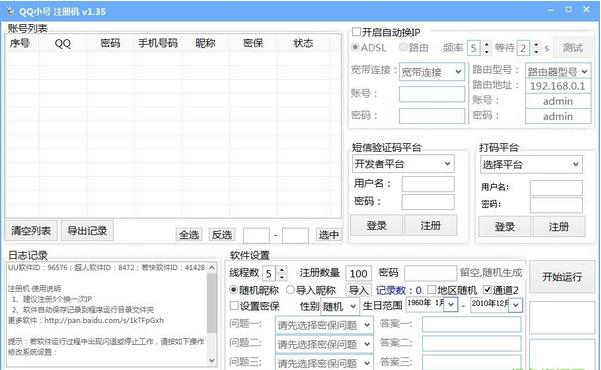Open the 开发者平台 SMS platform dropdown
This screenshot has height=370, width=601.
point(403,164)
